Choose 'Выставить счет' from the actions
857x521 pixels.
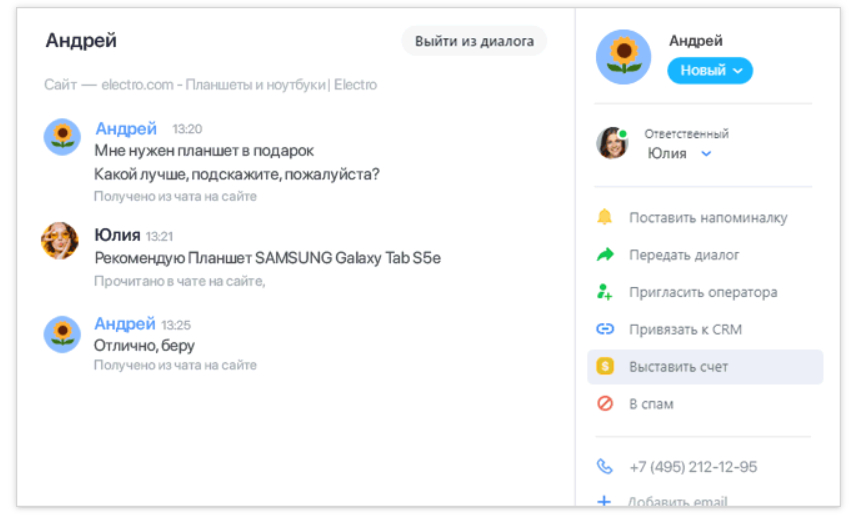point(678,367)
